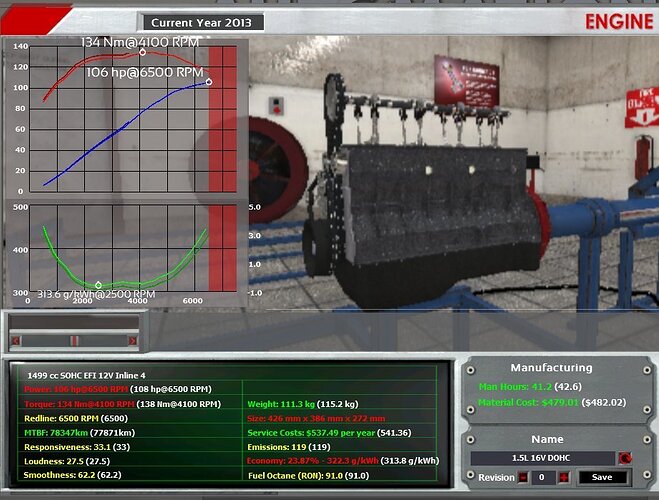Viewport: 659px width, 500px height.
Task: Click the red corner tab in the header
Action: [34, 19]
